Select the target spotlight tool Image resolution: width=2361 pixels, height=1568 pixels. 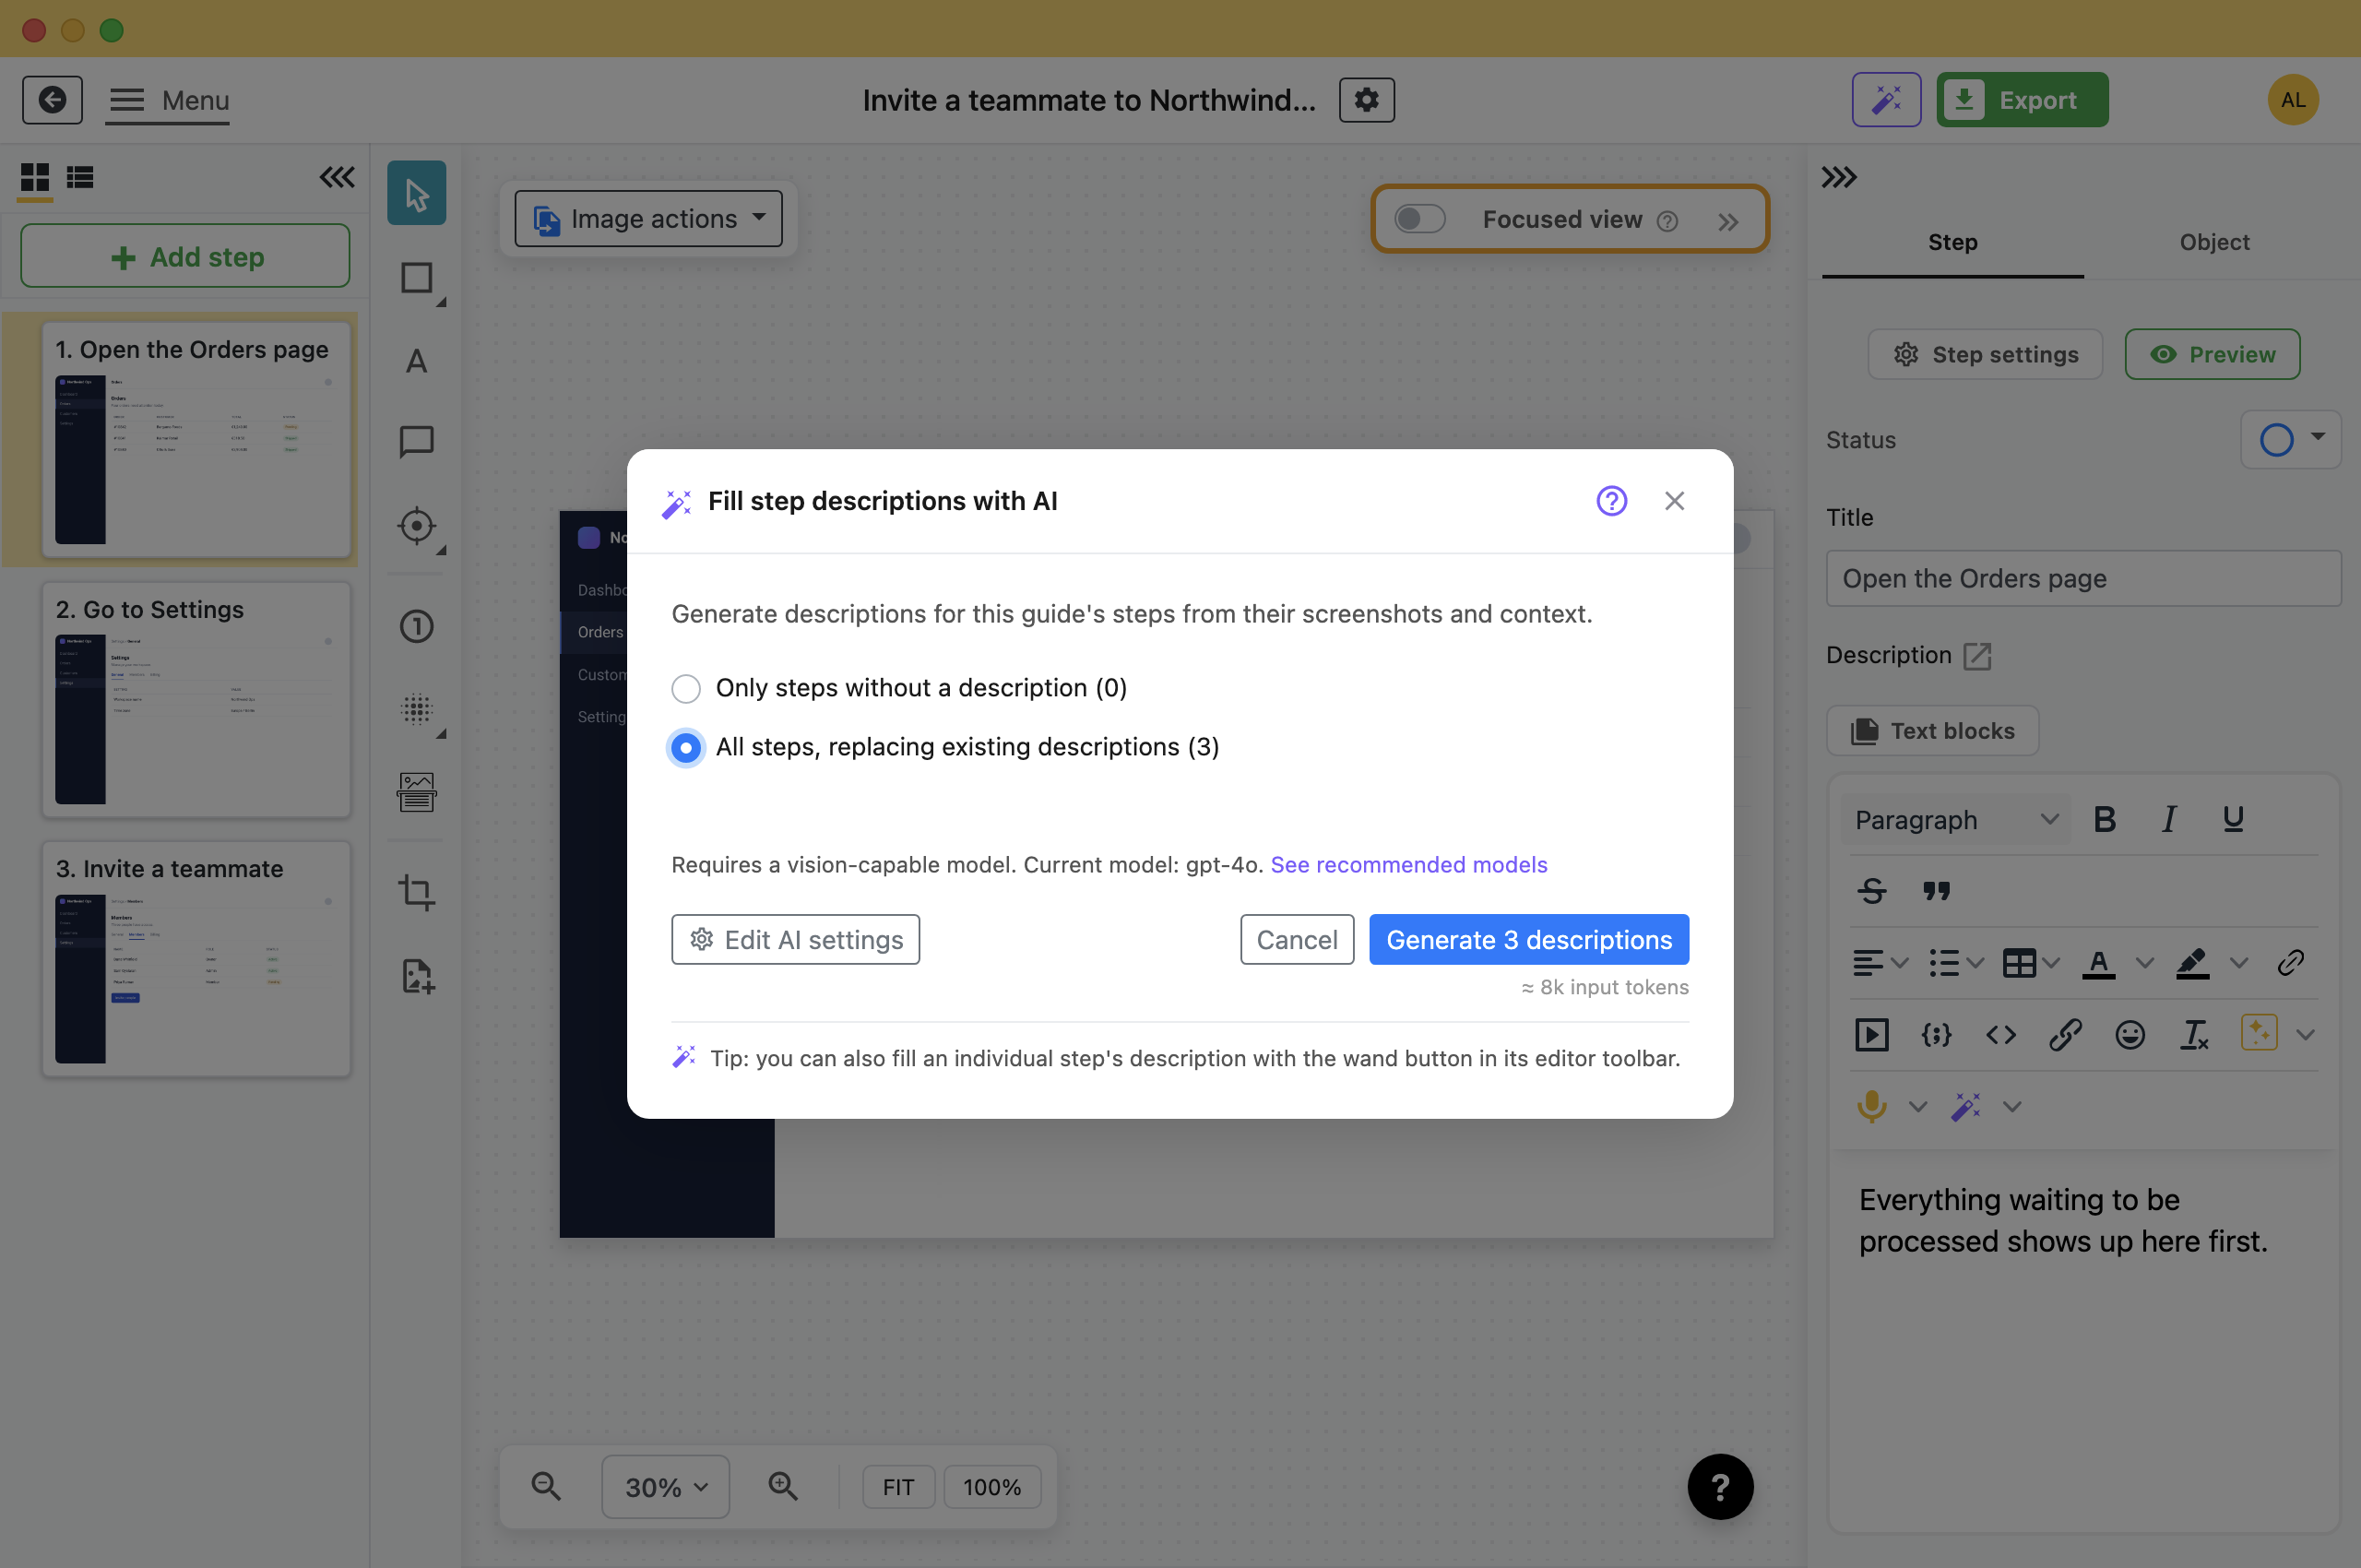416,526
